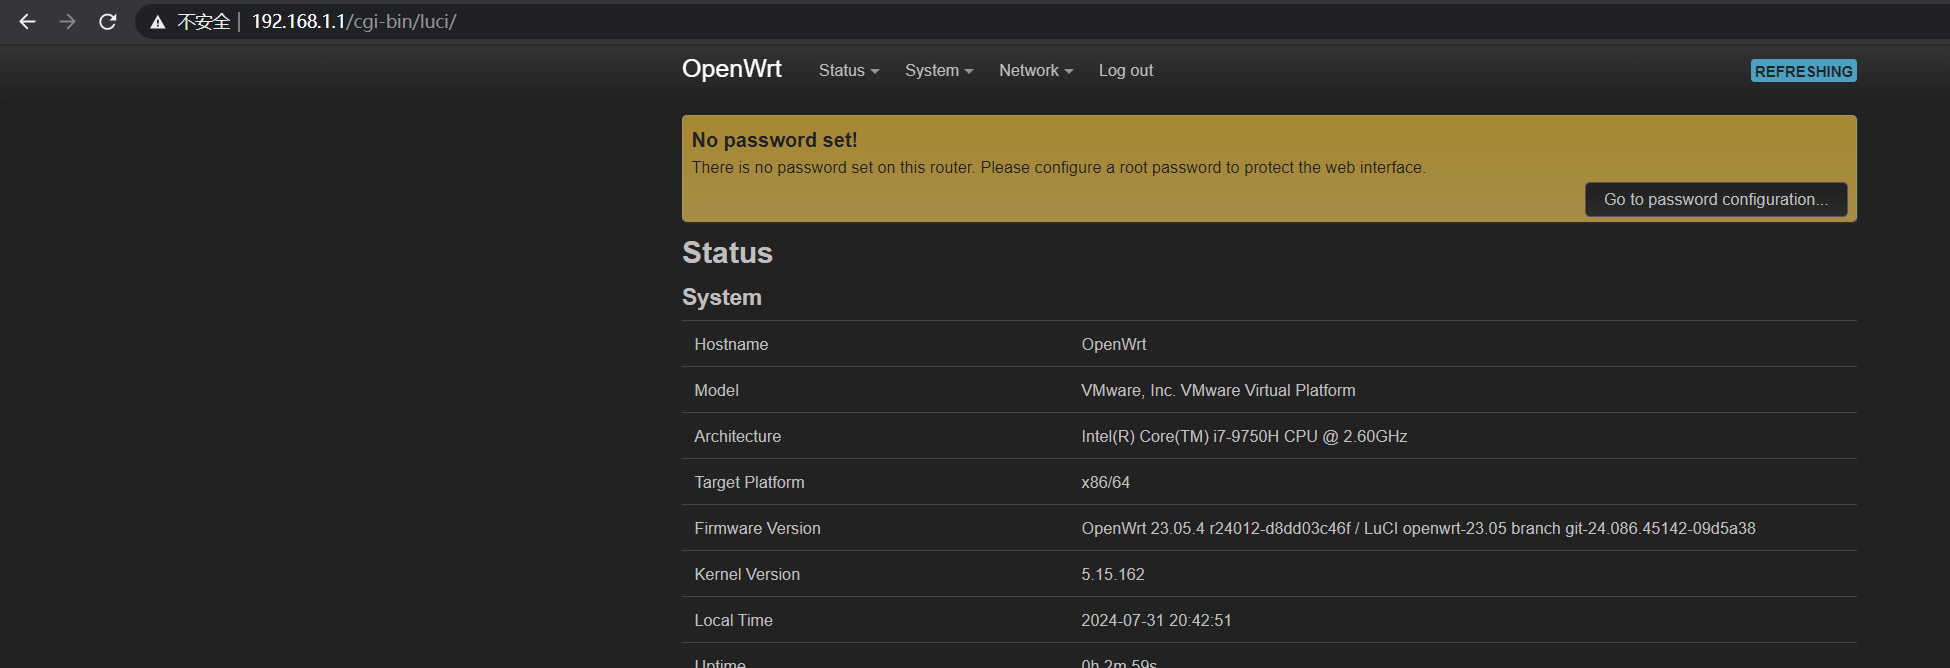Click the x86/64 target platform value
The height and width of the screenshot is (668, 1950).
pyautogui.click(x=1105, y=482)
